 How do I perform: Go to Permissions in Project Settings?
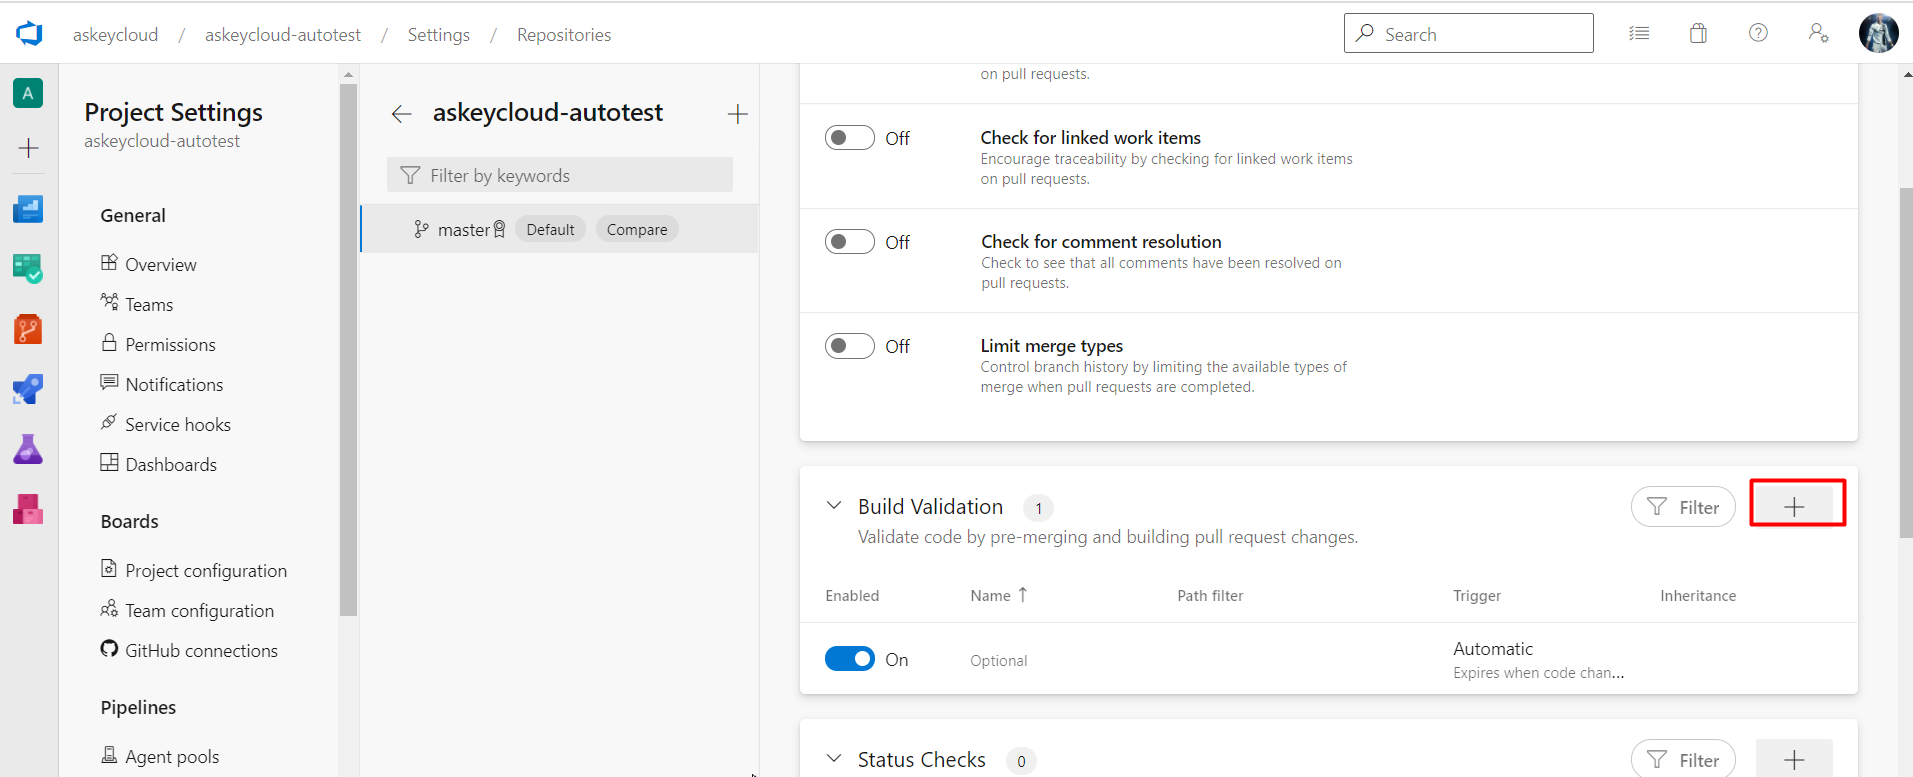coord(170,345)
